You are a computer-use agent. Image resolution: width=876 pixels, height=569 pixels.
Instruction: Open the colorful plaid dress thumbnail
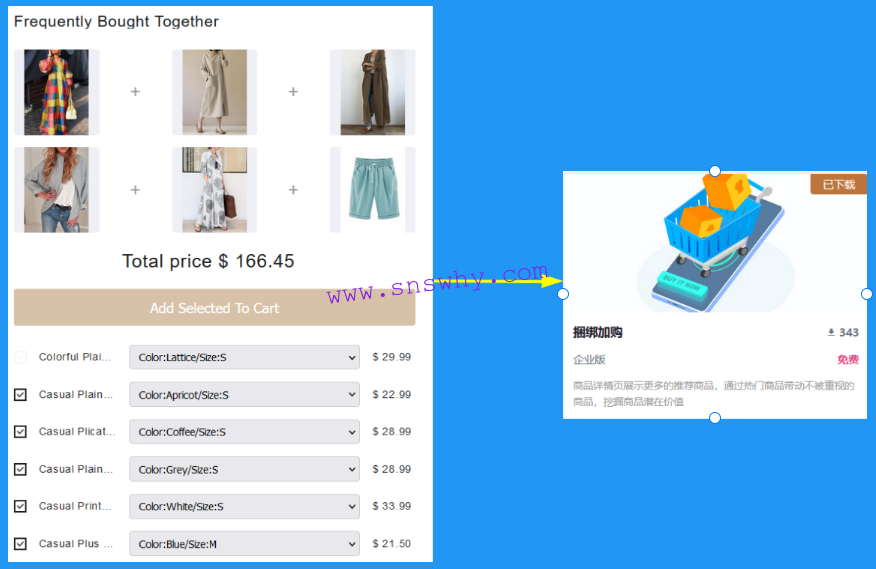click(56, 92)
